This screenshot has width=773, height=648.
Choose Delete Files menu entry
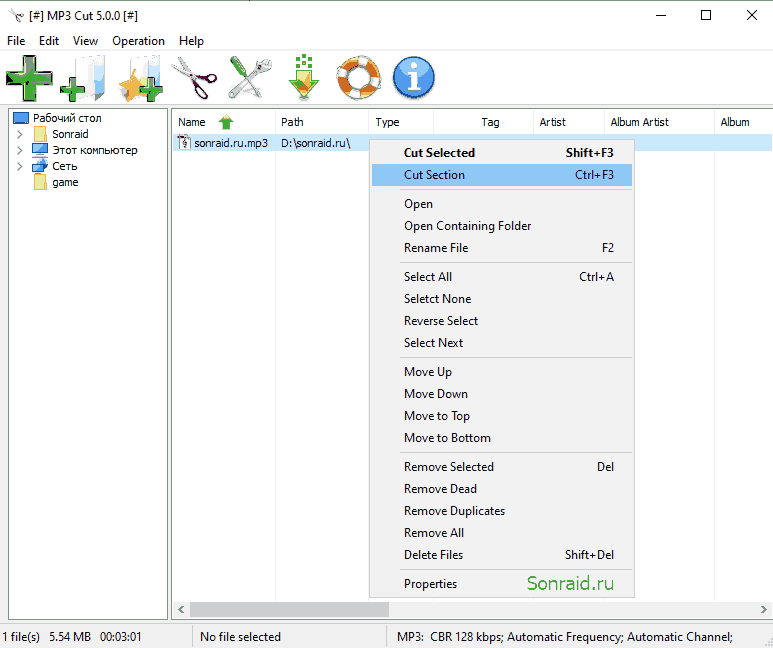coord(502,555)
